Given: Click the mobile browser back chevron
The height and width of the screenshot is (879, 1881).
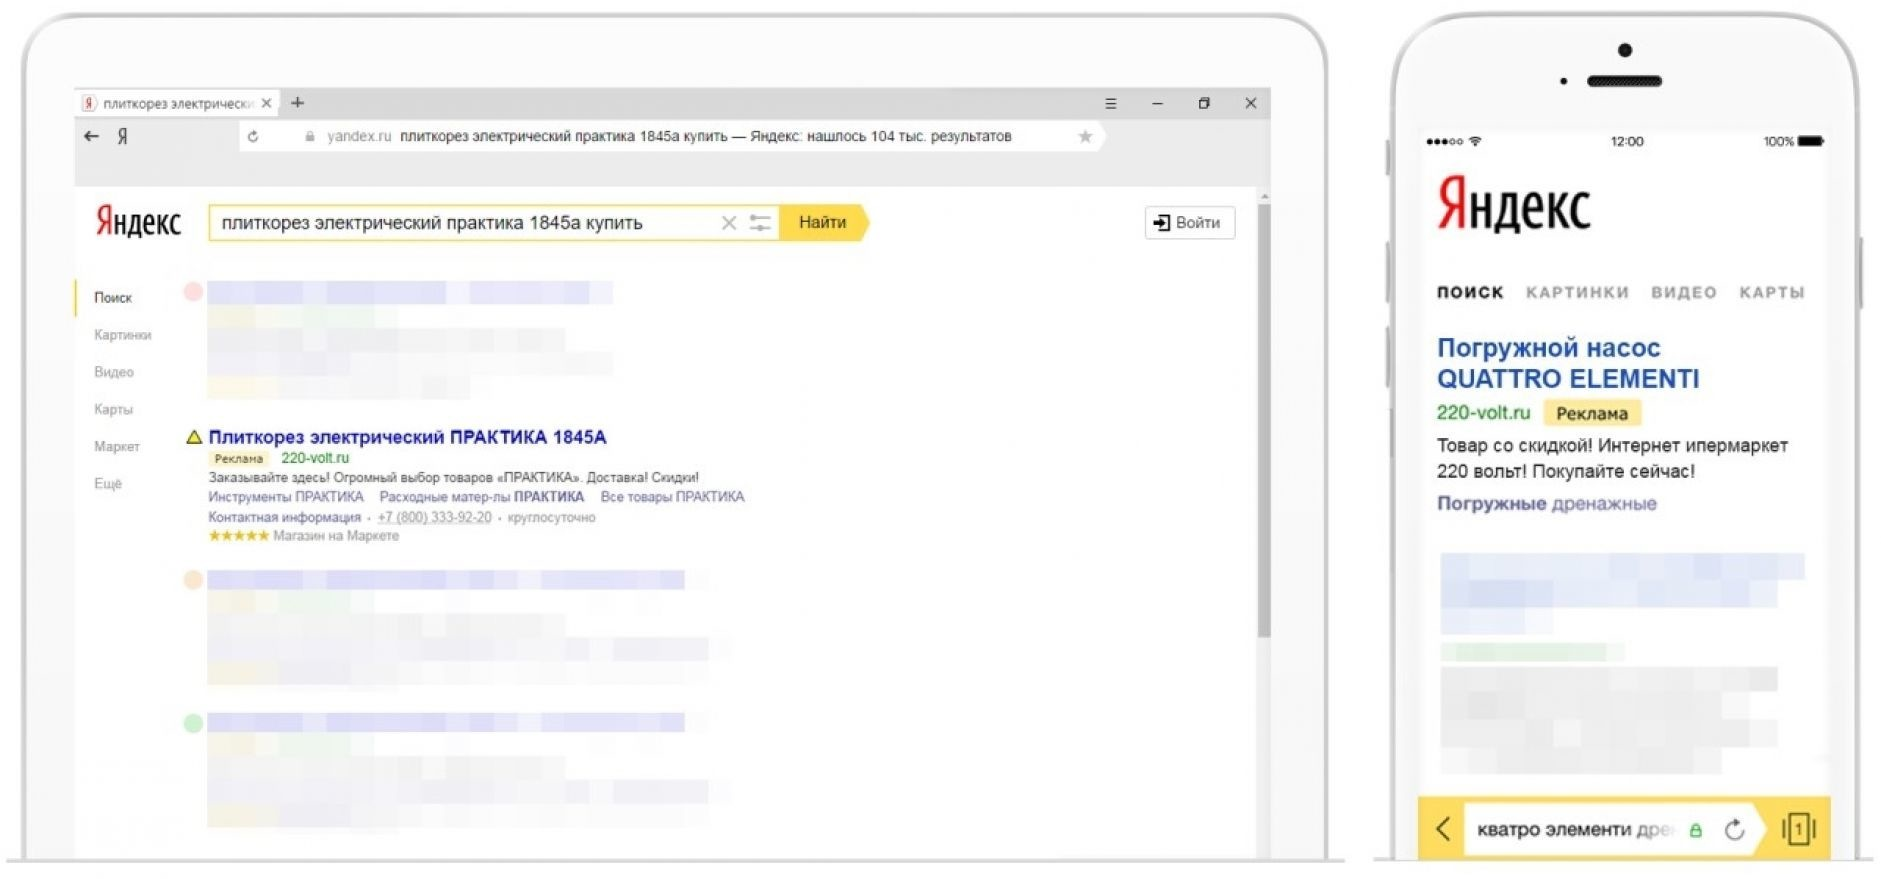Looking at the screenshot, I should pos(1443,828).
